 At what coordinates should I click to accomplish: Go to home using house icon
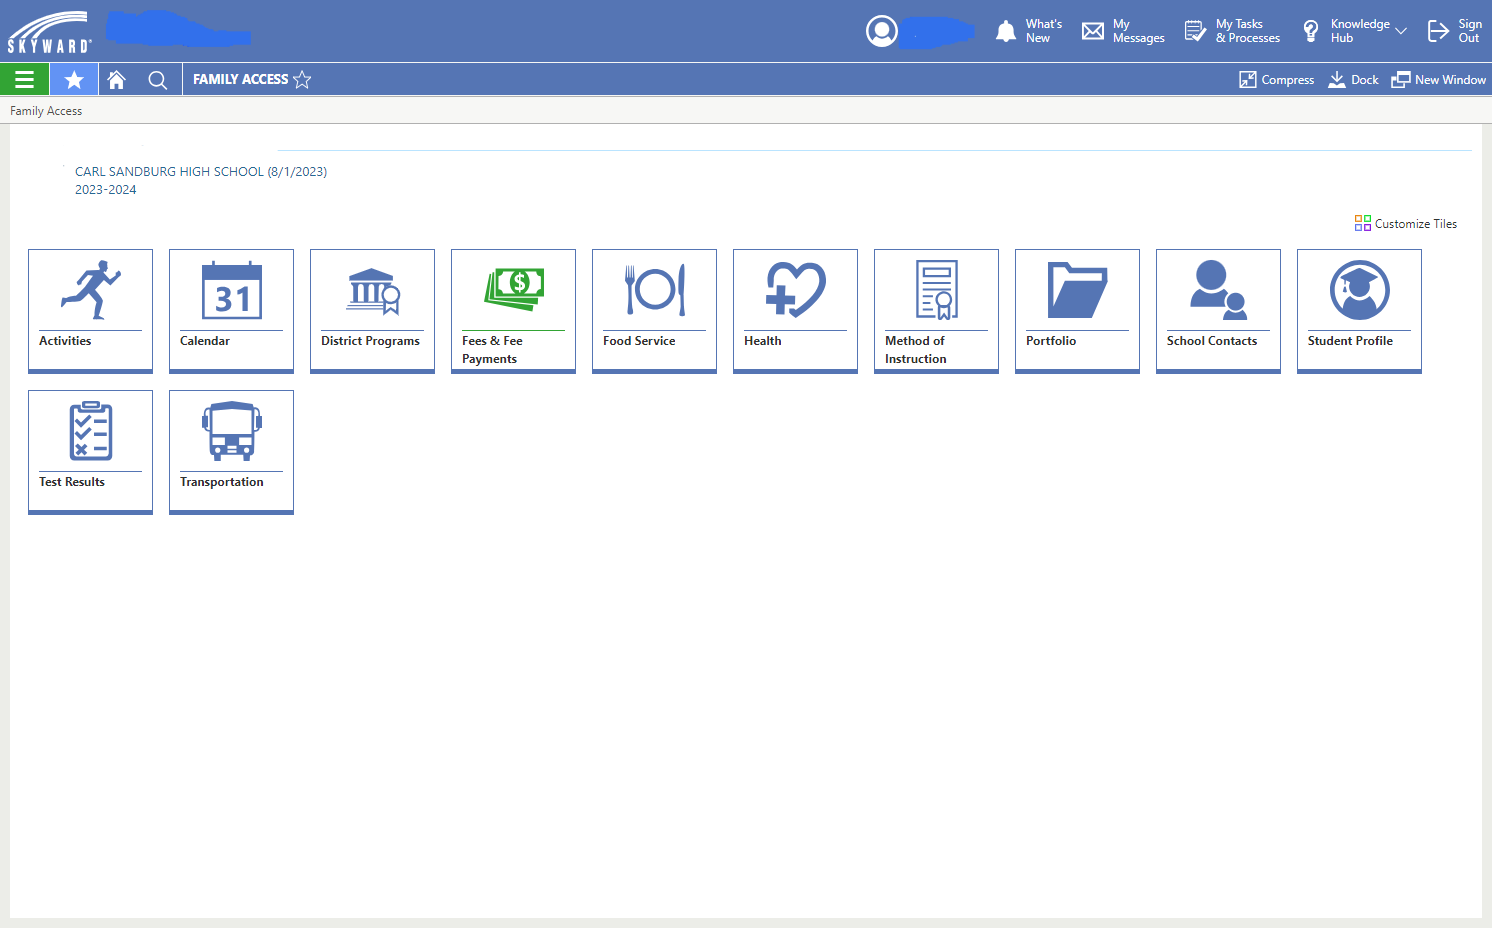[x=117, y=79]
